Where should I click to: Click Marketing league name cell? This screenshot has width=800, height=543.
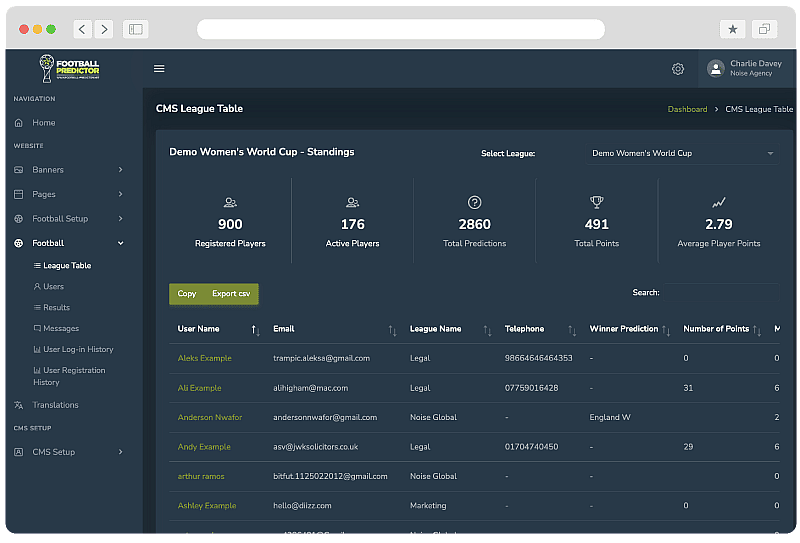(x=428, y=506)
